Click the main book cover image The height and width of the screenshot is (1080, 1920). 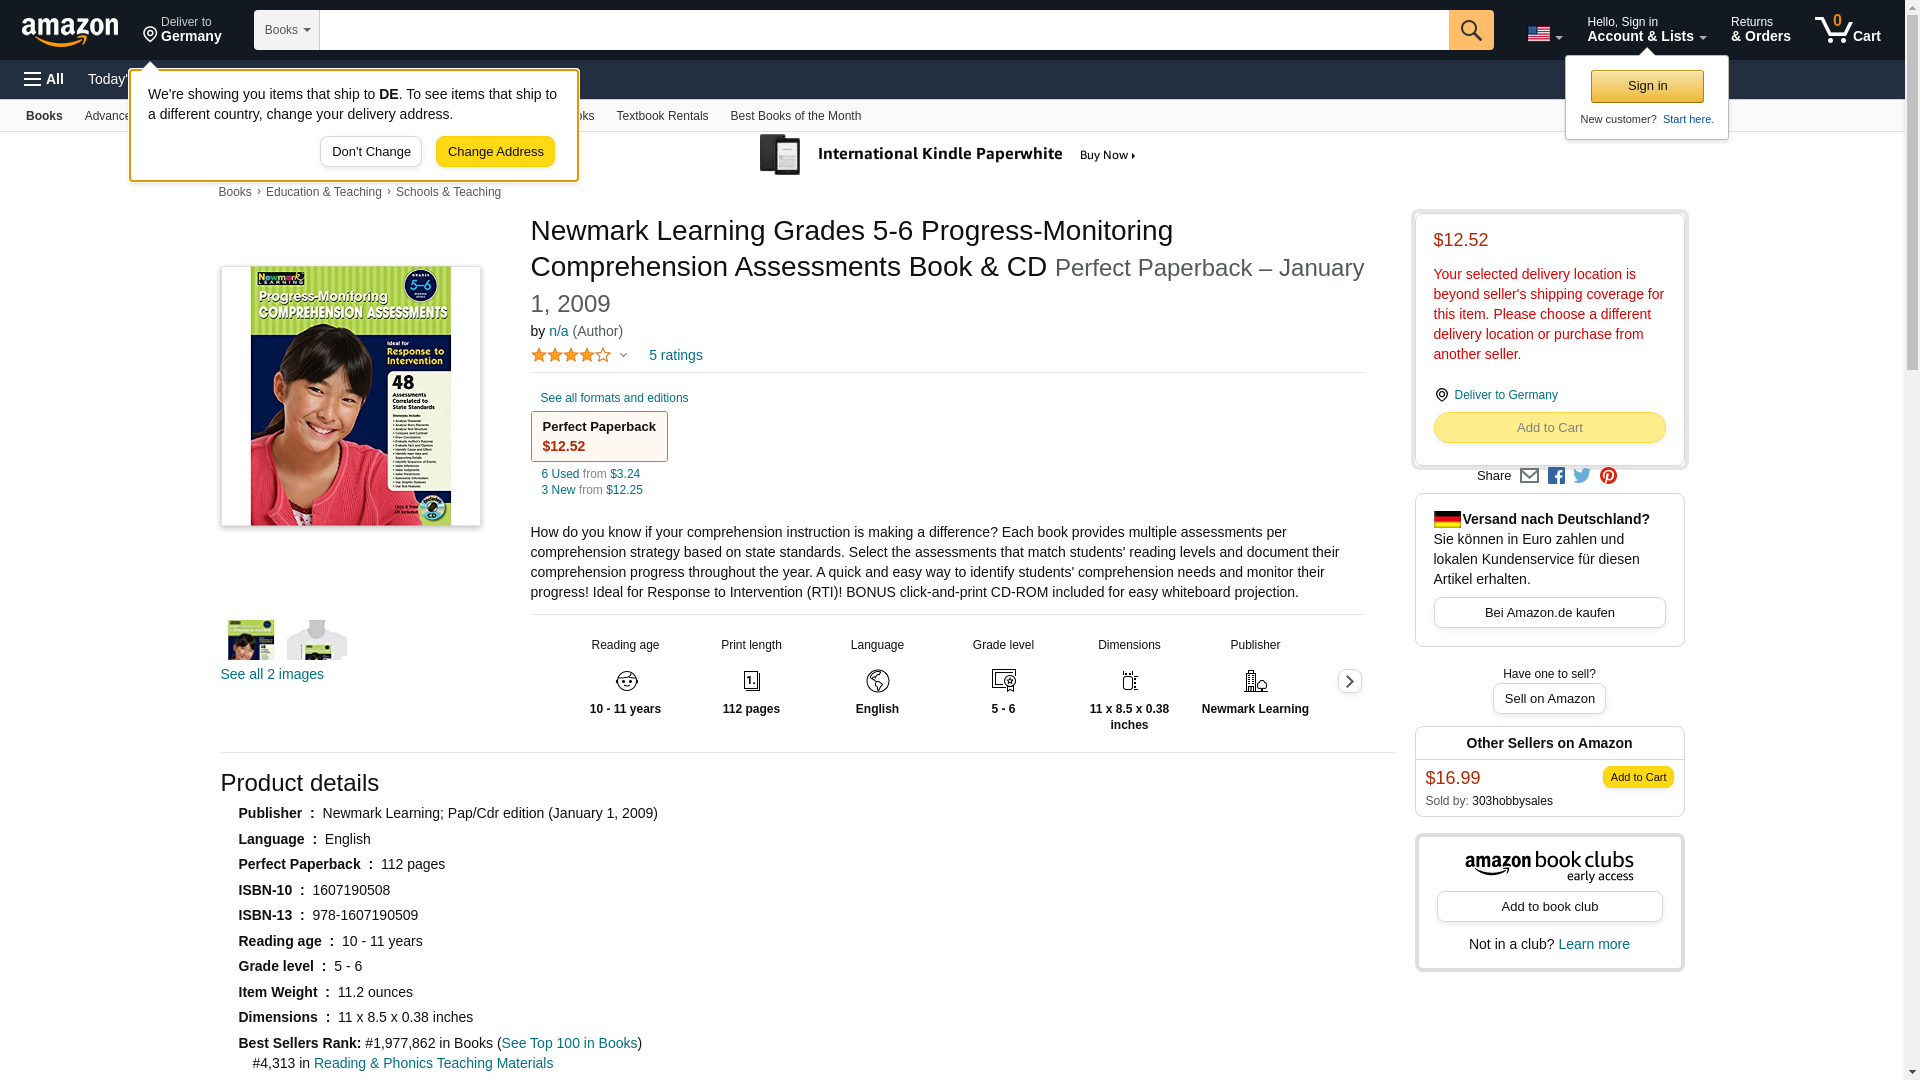click(x=350, y=396)
